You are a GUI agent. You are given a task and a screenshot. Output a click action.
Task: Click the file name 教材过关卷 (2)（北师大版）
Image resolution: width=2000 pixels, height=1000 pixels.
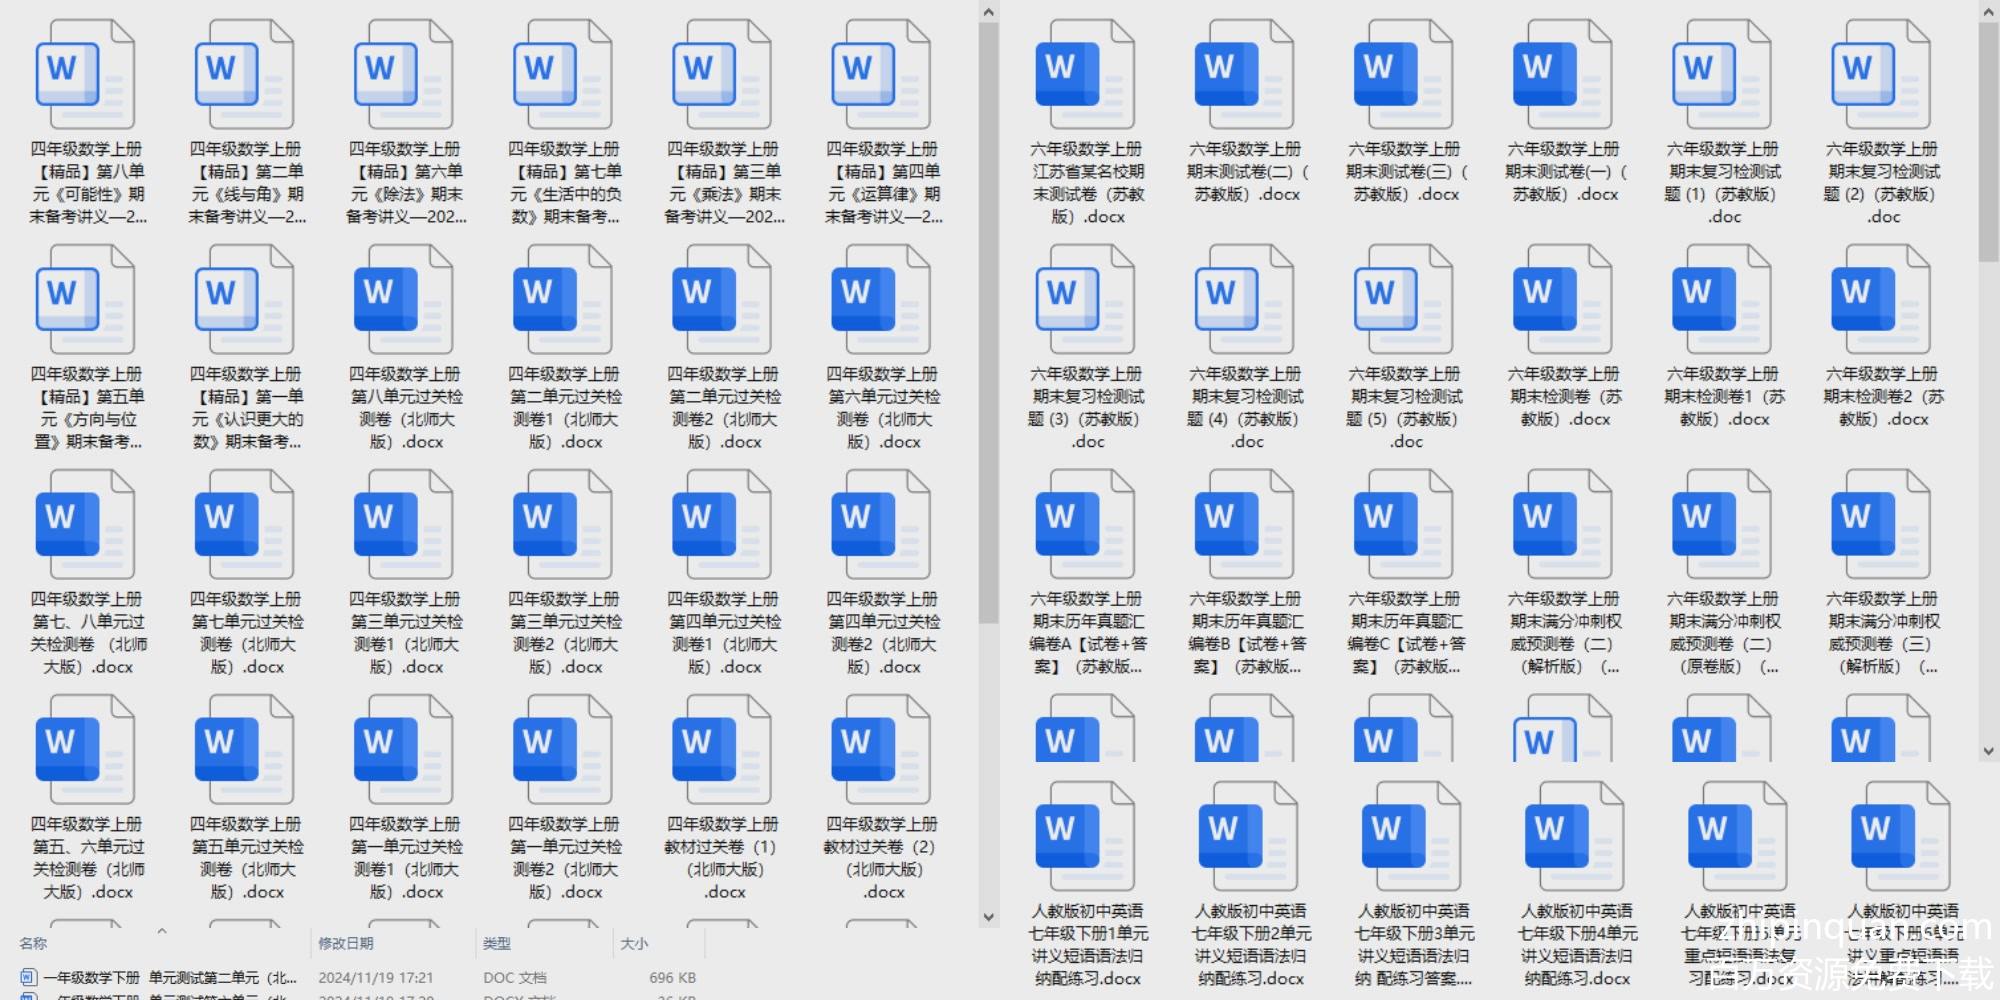pos(880,858)
